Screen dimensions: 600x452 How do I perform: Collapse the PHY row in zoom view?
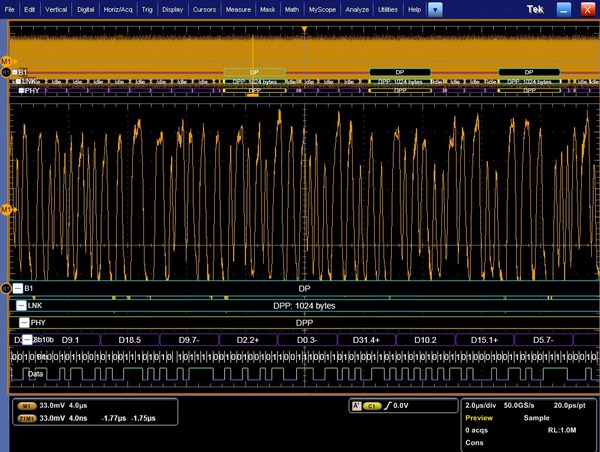pyautogui.click(x=24, y=322)
